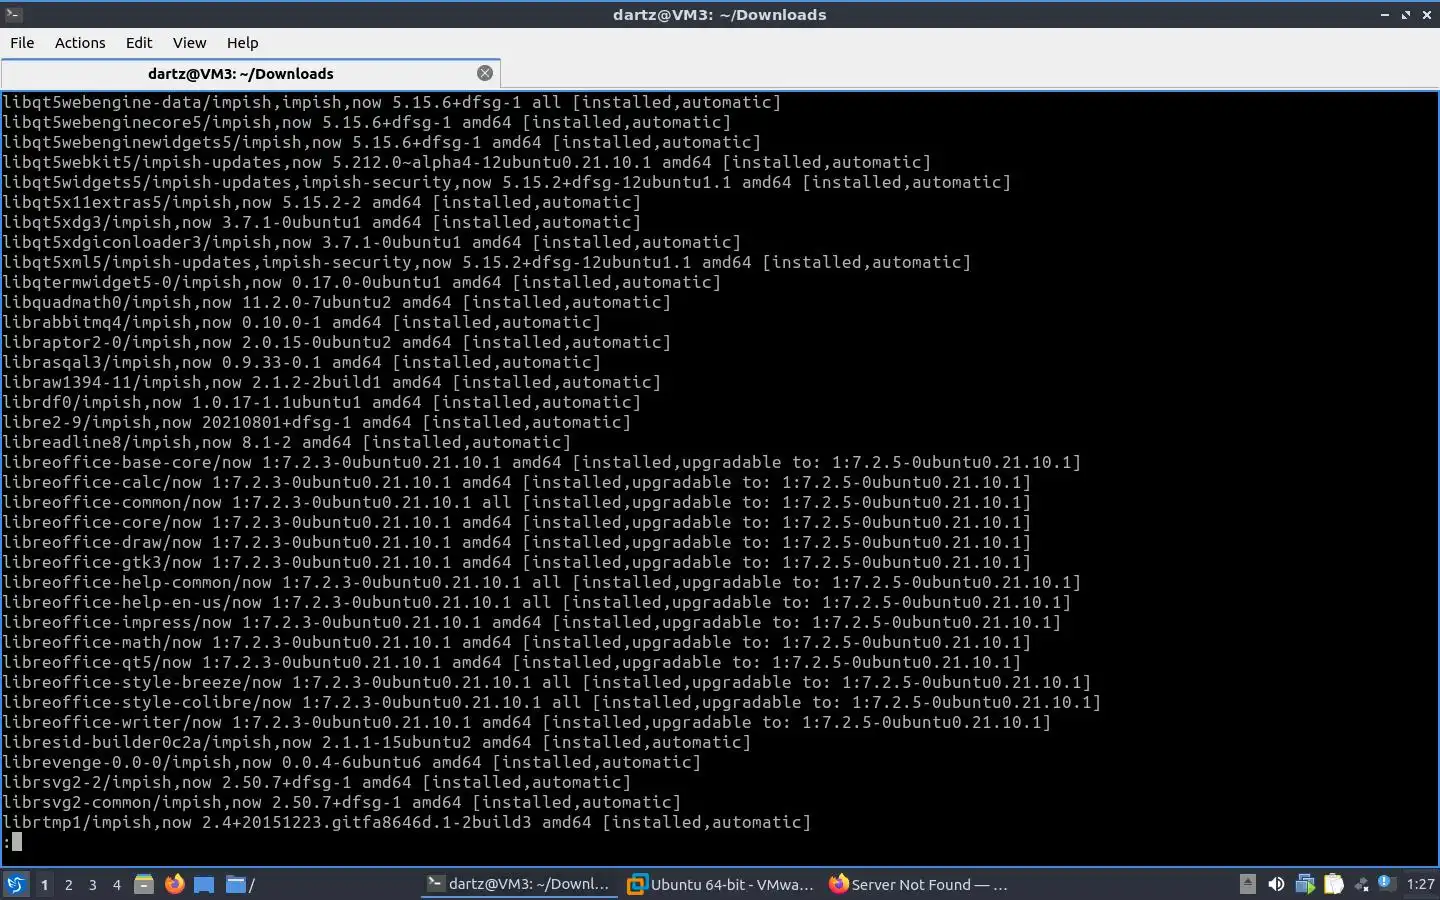Switch to Server Not Found Firefox taskbar entry

[920, 884]
